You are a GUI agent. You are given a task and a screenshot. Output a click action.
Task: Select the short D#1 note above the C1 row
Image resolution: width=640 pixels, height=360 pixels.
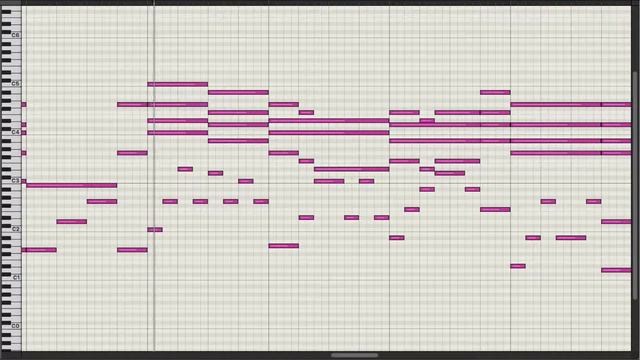[518, 266]
